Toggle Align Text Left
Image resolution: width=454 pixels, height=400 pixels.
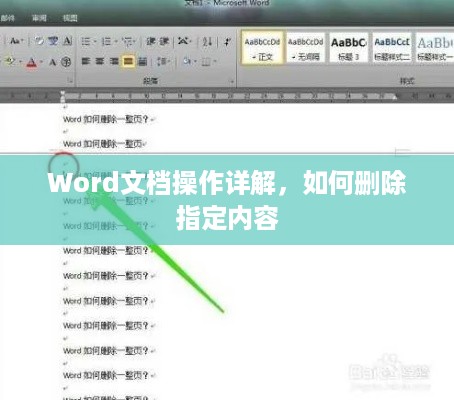pos(86,61)
